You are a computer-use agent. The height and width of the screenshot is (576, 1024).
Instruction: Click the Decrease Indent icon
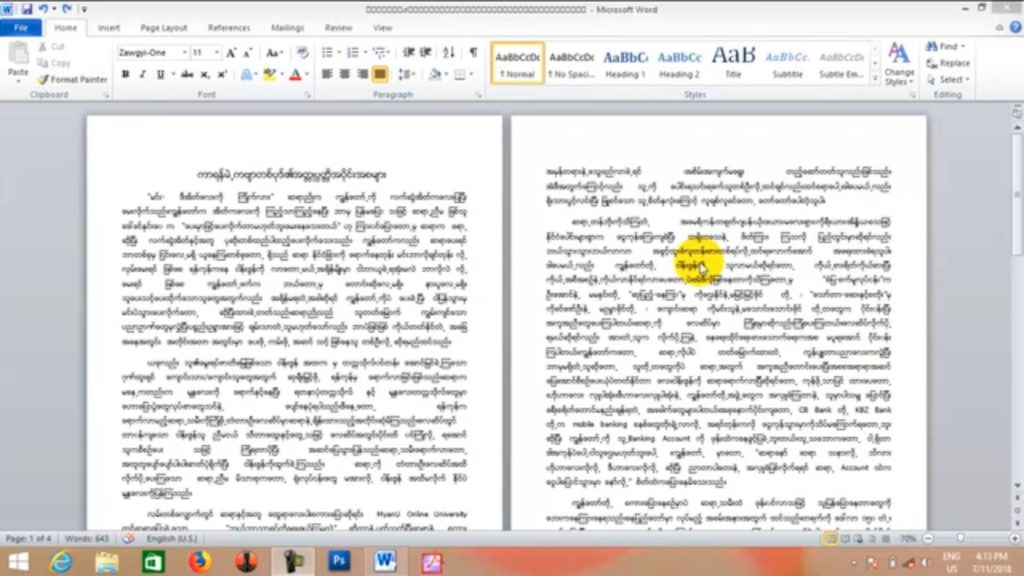coord(408,52)
